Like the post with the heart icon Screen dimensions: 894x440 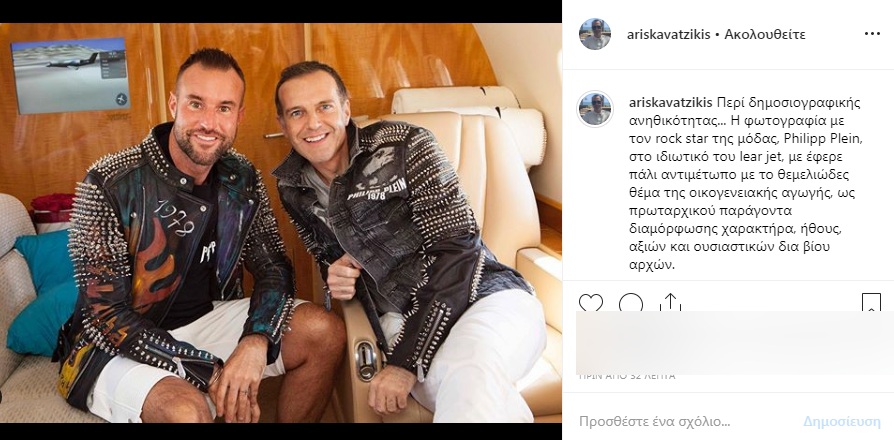coord(591,303)
